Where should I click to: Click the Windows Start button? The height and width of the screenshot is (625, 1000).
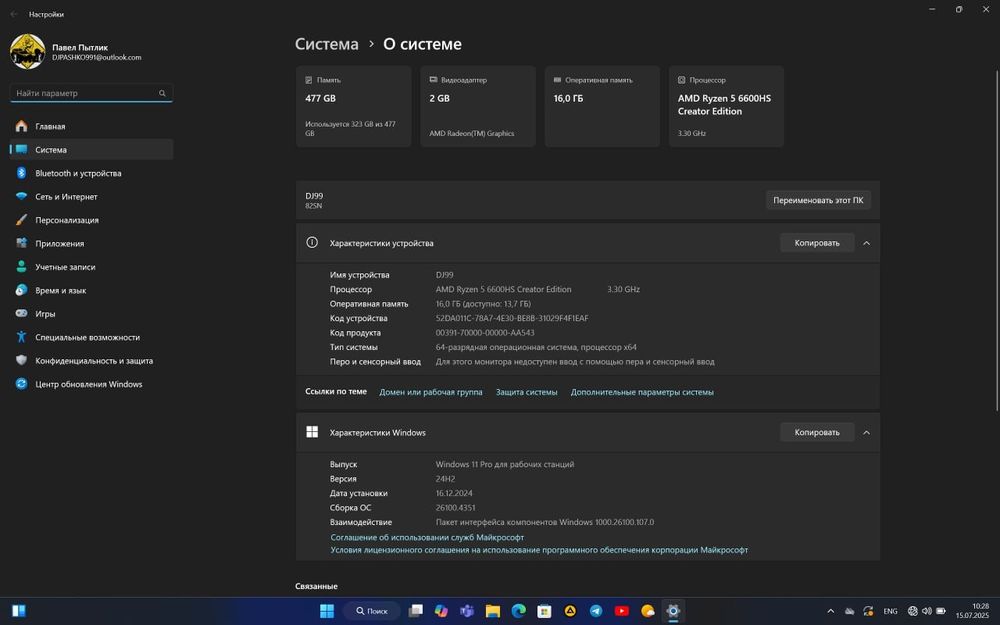click(327, 611)
